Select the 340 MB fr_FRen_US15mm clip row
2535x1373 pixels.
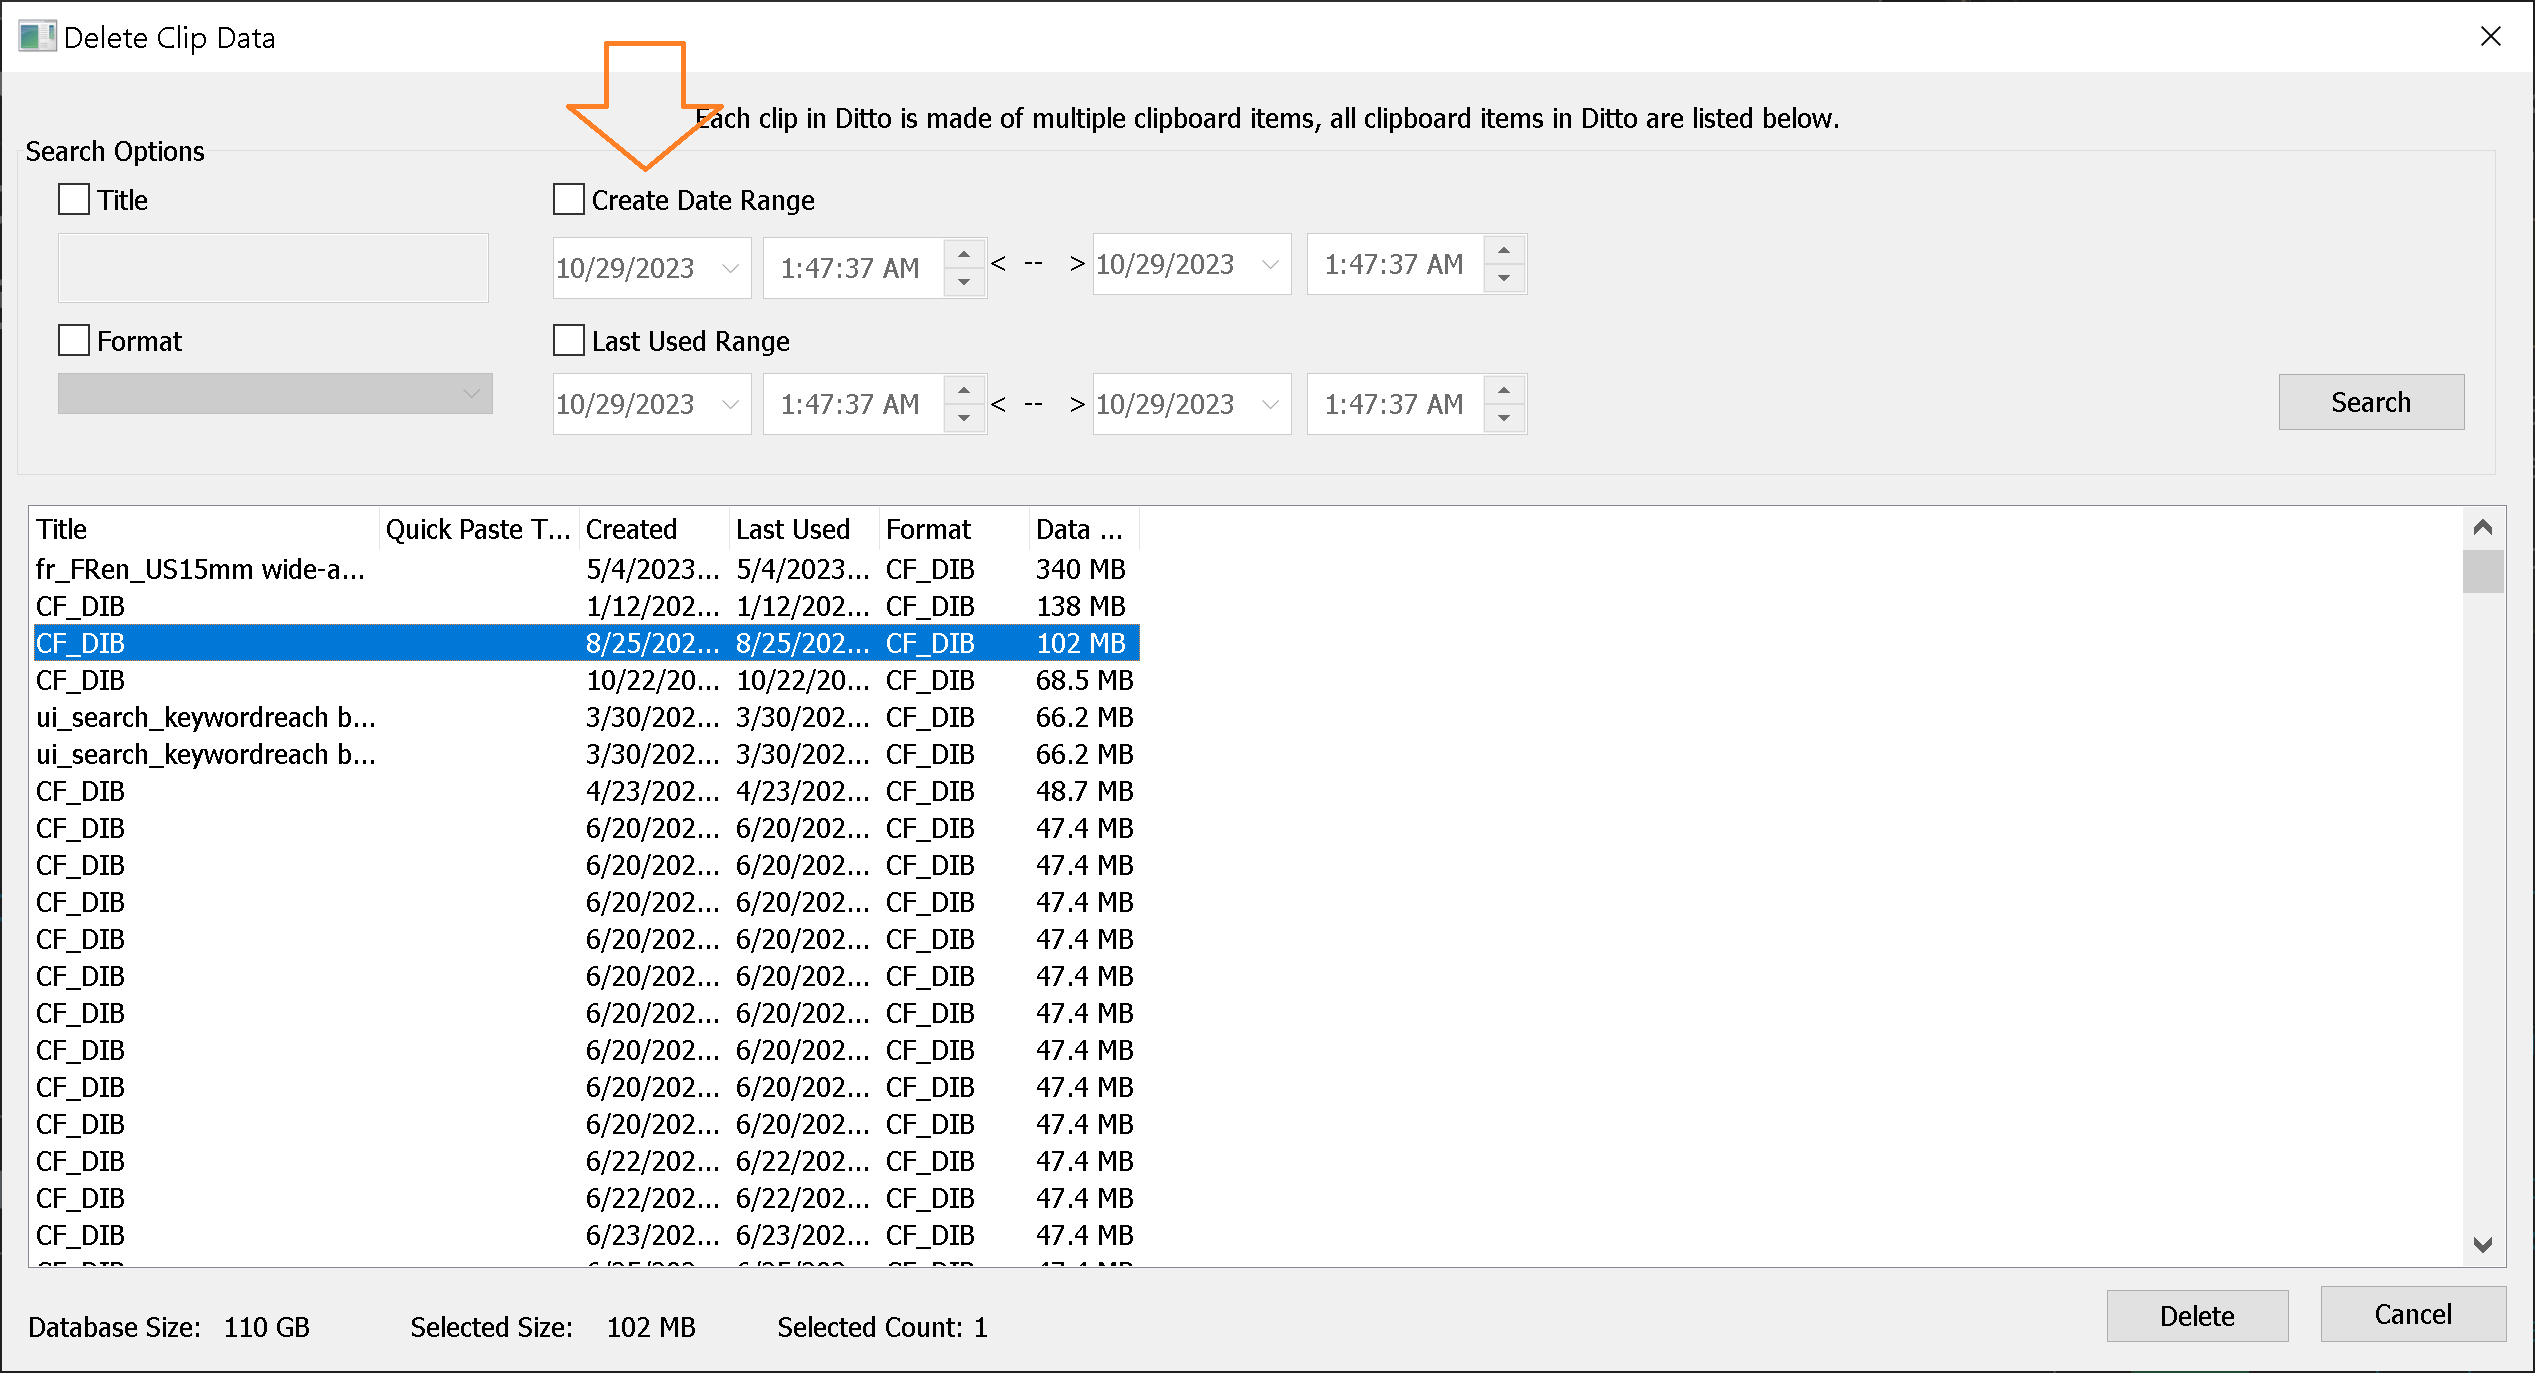(x=200, y=569)
